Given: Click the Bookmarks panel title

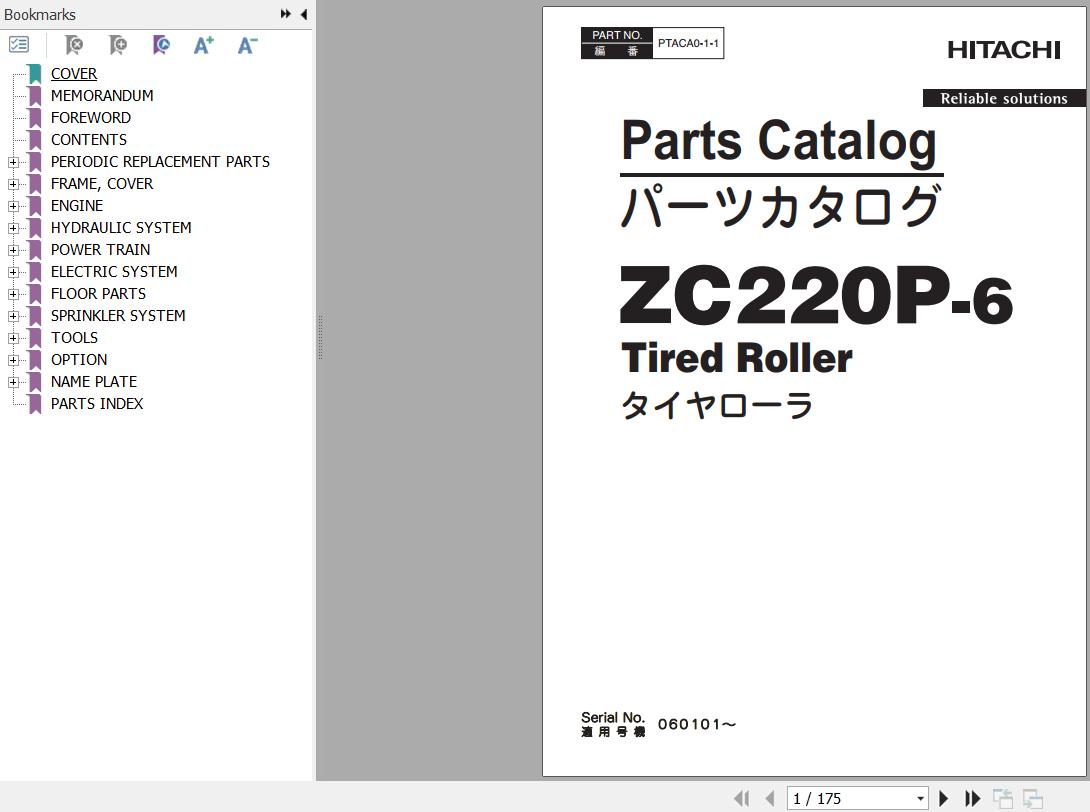Looking at the screenshot, I should [40, 15].
